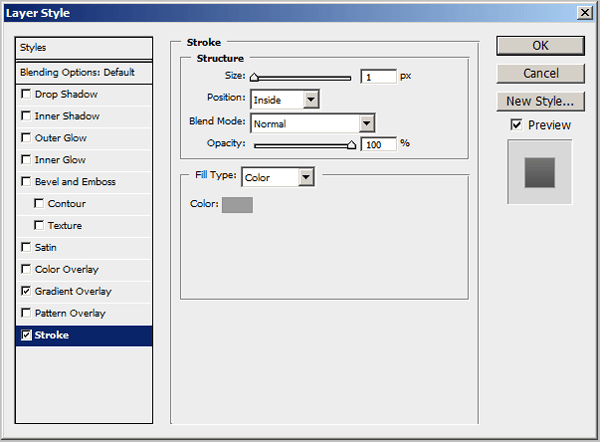
Task: Open the Position dropdown showing Inside
Action: point(285,99)
